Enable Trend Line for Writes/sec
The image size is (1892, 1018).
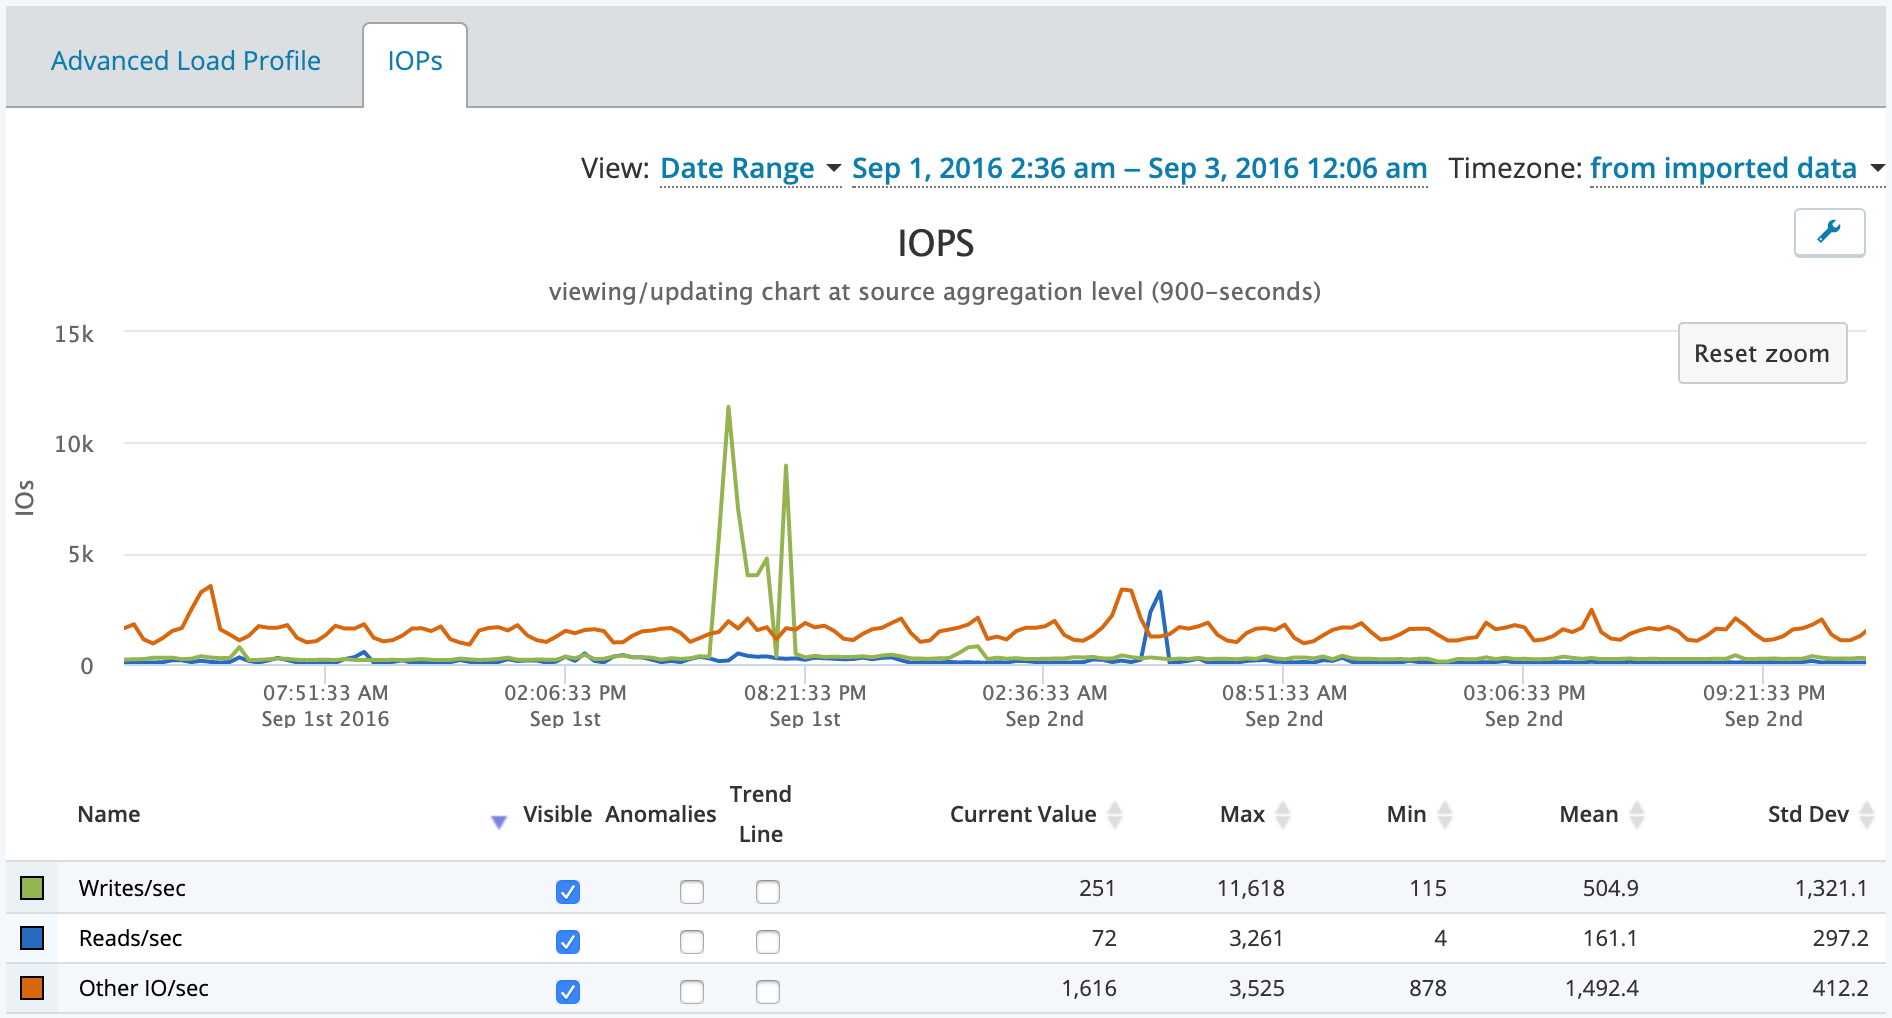[x=768, y=891]
